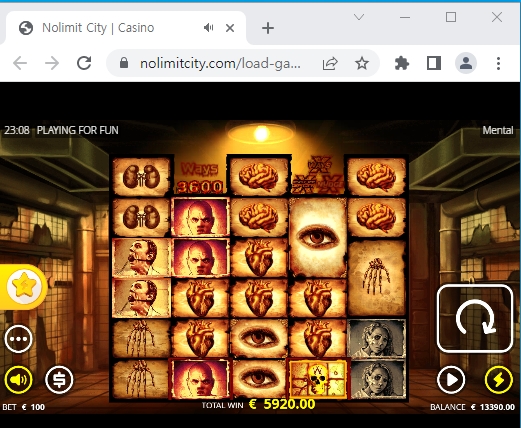
Task: Click the Mental game title label
Action: (498, 130)
